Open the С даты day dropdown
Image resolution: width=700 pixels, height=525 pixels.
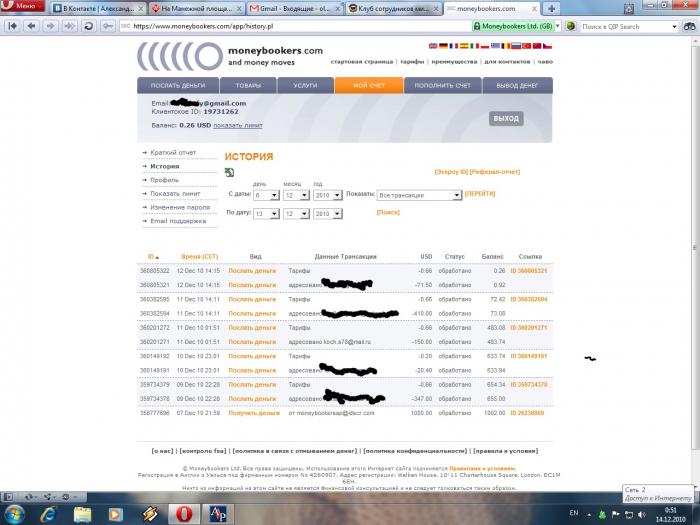266,195
